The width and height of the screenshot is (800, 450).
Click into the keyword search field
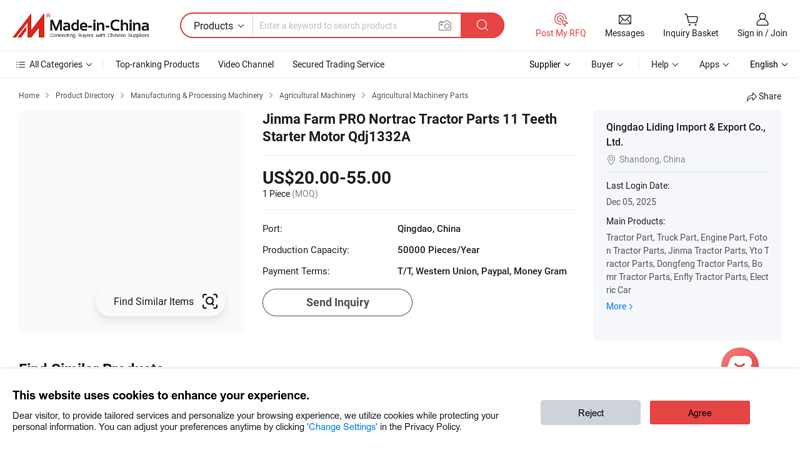pyautogui.click(x=345, y=26)
